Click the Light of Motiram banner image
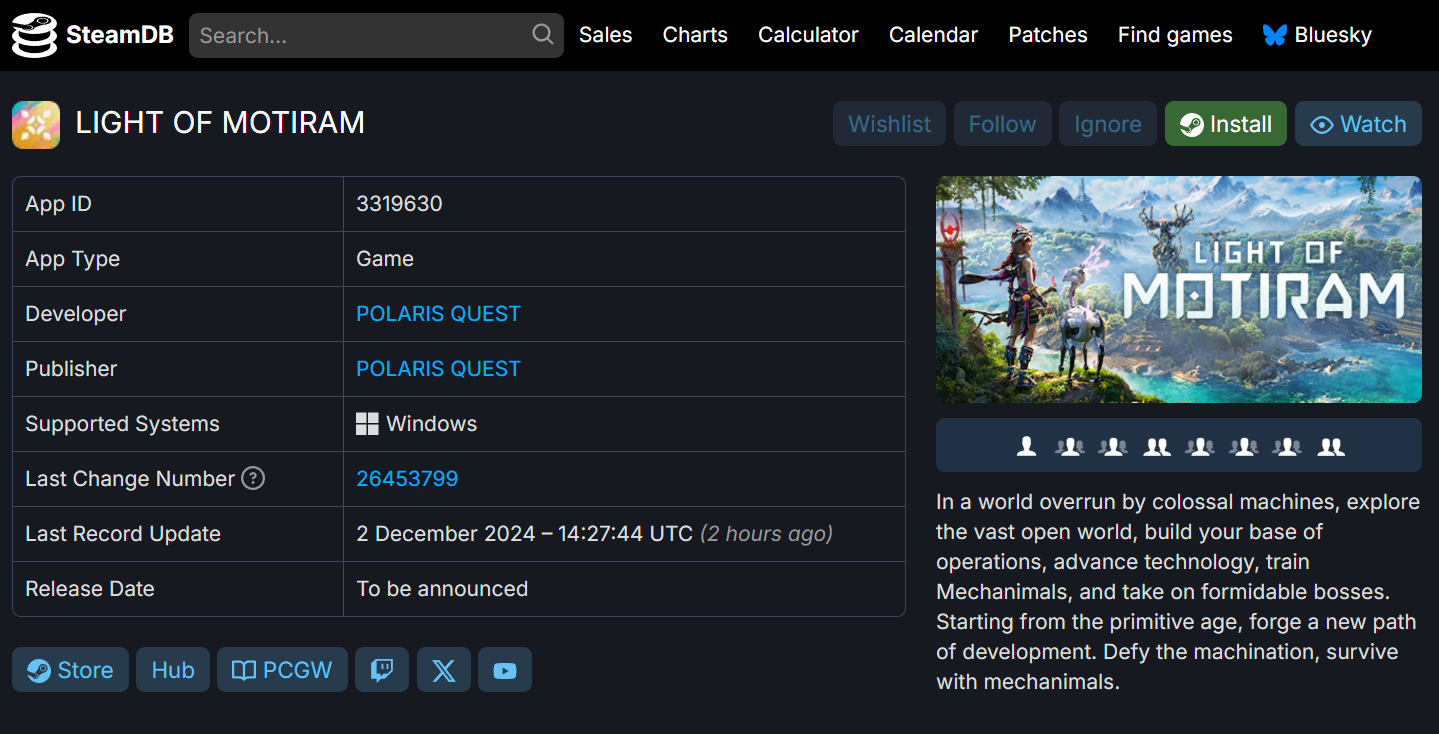Screen dimensions: 1439x734 (x=1178, y=290)
